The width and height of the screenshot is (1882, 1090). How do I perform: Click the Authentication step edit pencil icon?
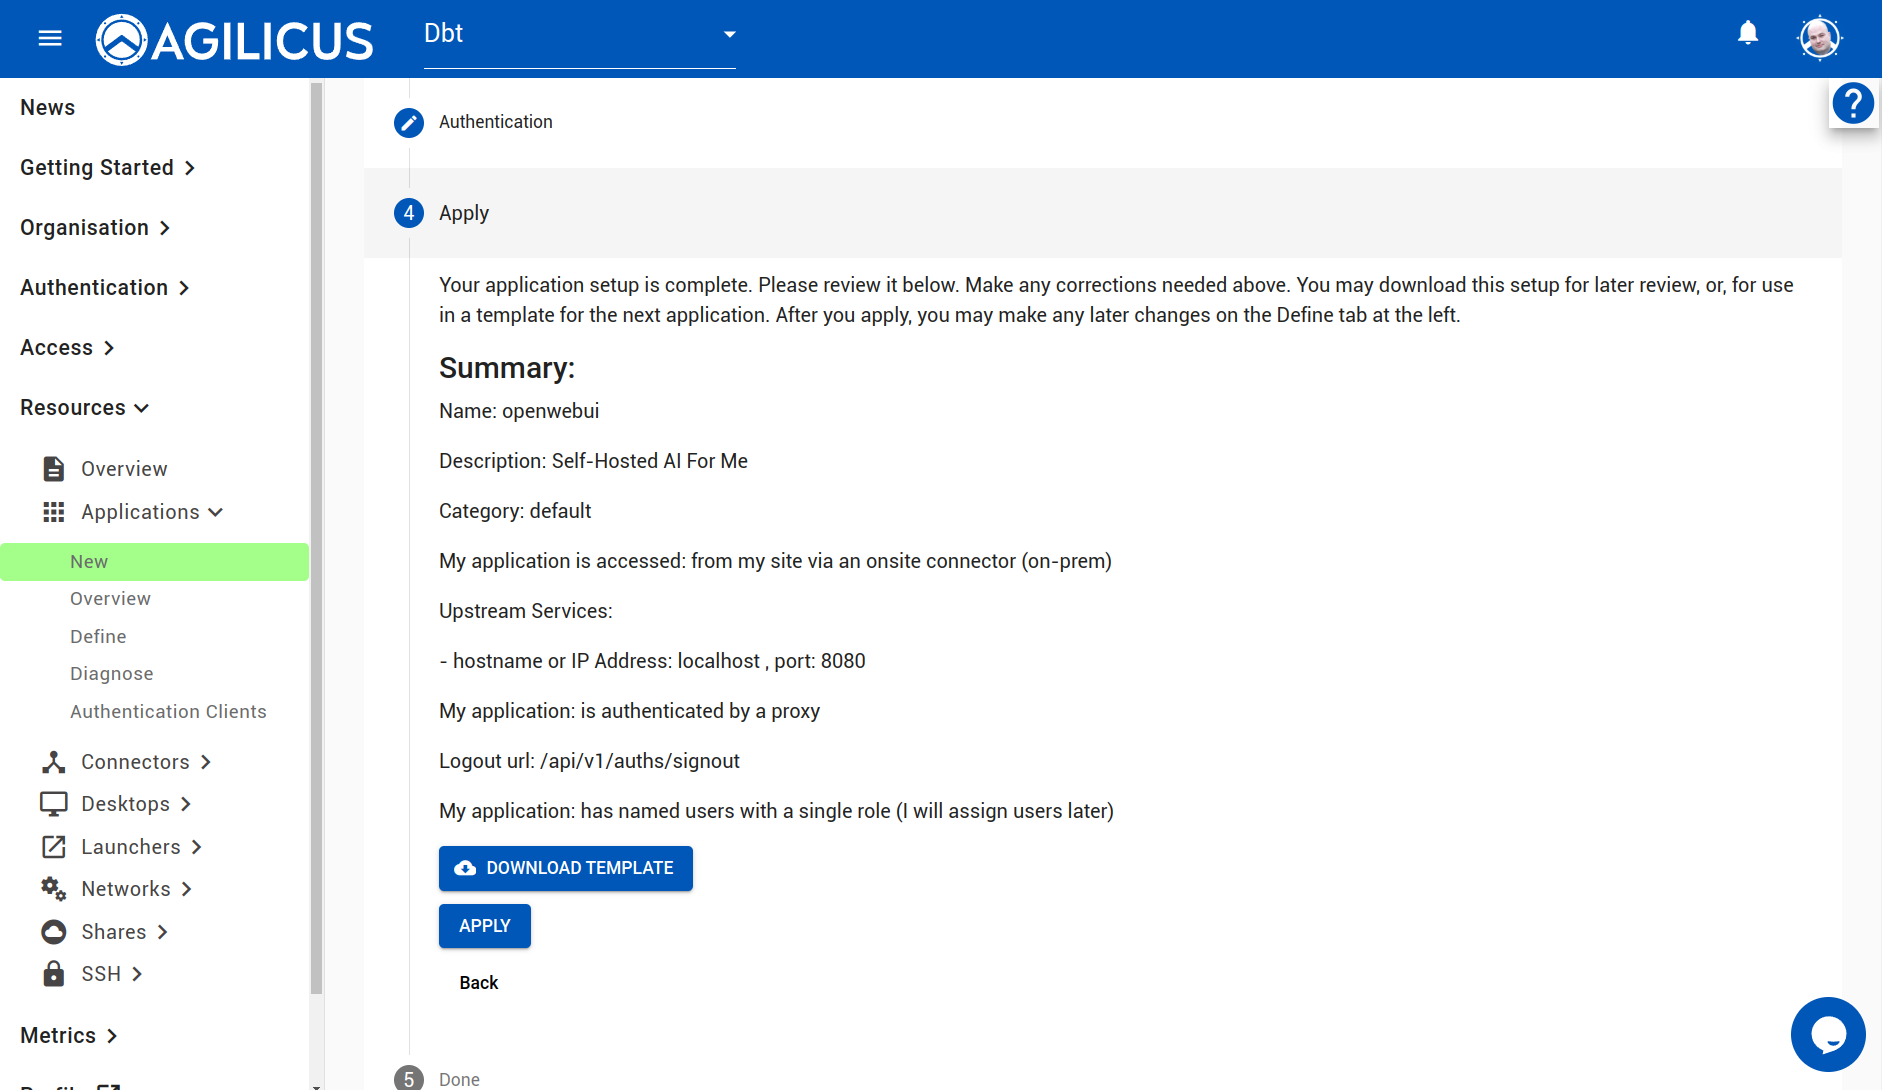pyautogui.click(x=408, y=122)
